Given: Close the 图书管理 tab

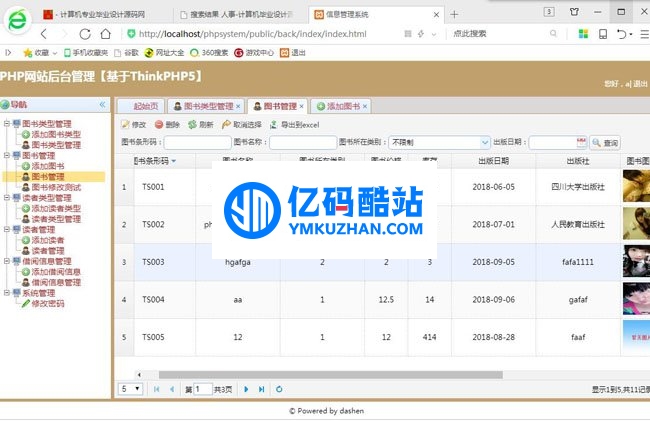Looking at the screenshot, I should click(301, 106).
